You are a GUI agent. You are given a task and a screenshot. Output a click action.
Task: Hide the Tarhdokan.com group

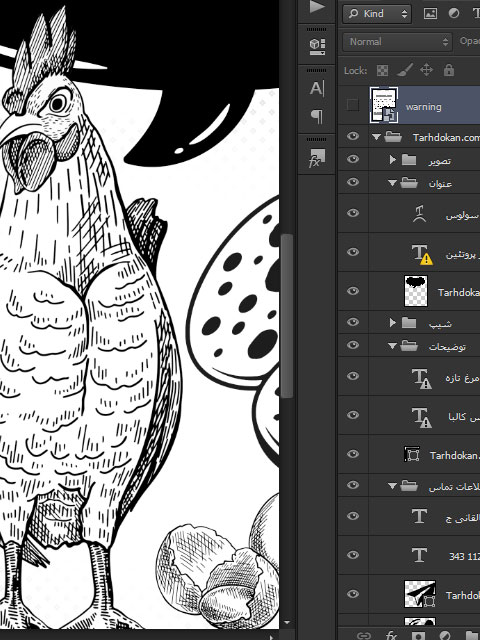(x=353, y=136)
